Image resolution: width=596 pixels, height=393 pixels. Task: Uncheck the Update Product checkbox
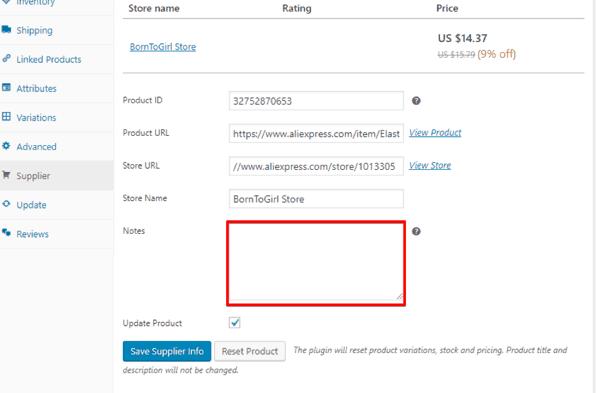[235, 323]
